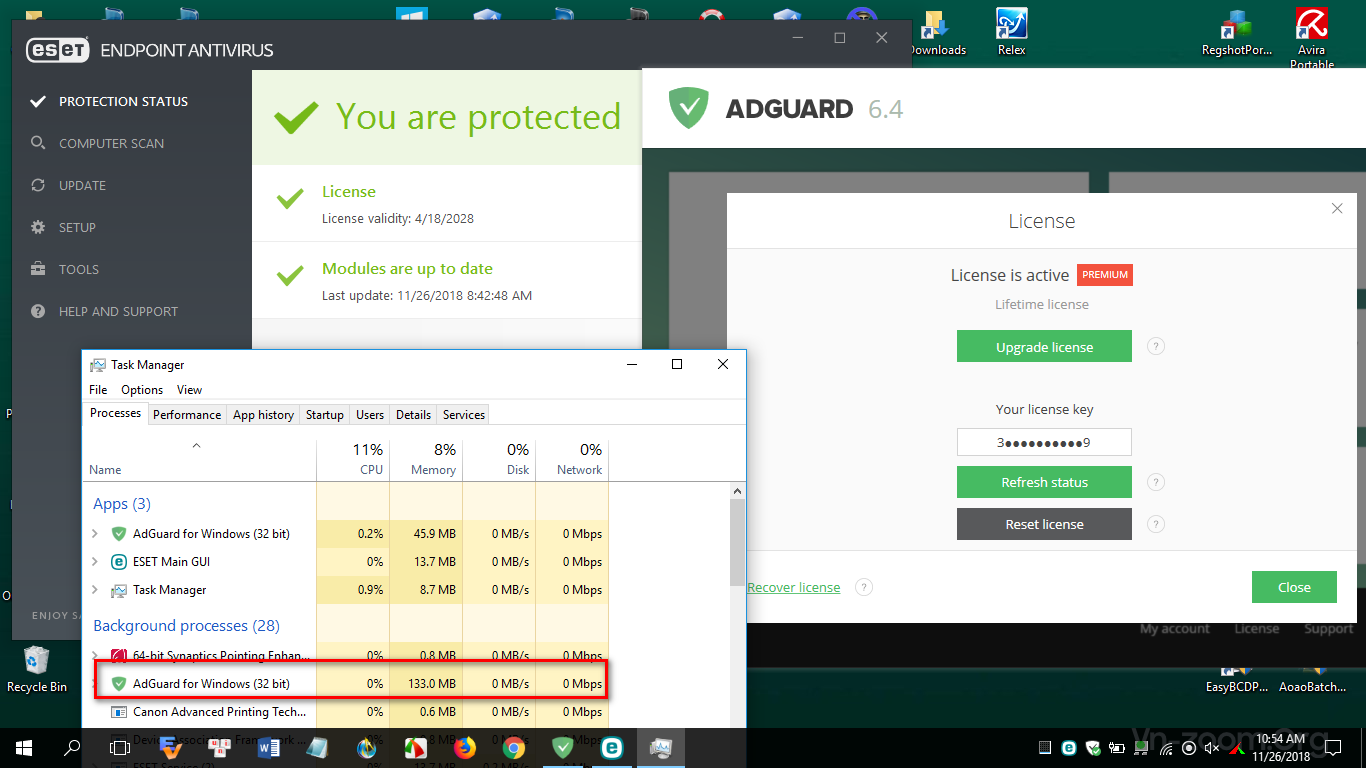Click the Computer Scan magnifier icon in ESET
The height and width of the screenshot is (768, 1366).
coord(38,143)
